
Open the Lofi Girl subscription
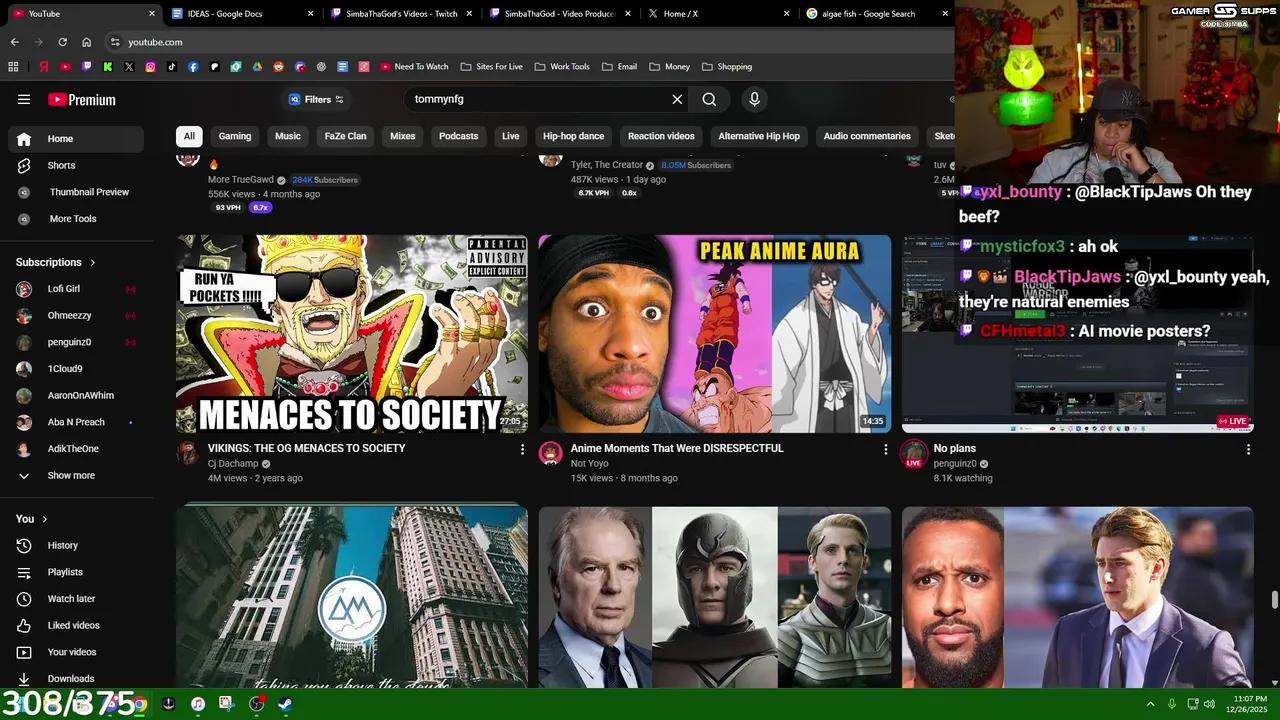76,289
